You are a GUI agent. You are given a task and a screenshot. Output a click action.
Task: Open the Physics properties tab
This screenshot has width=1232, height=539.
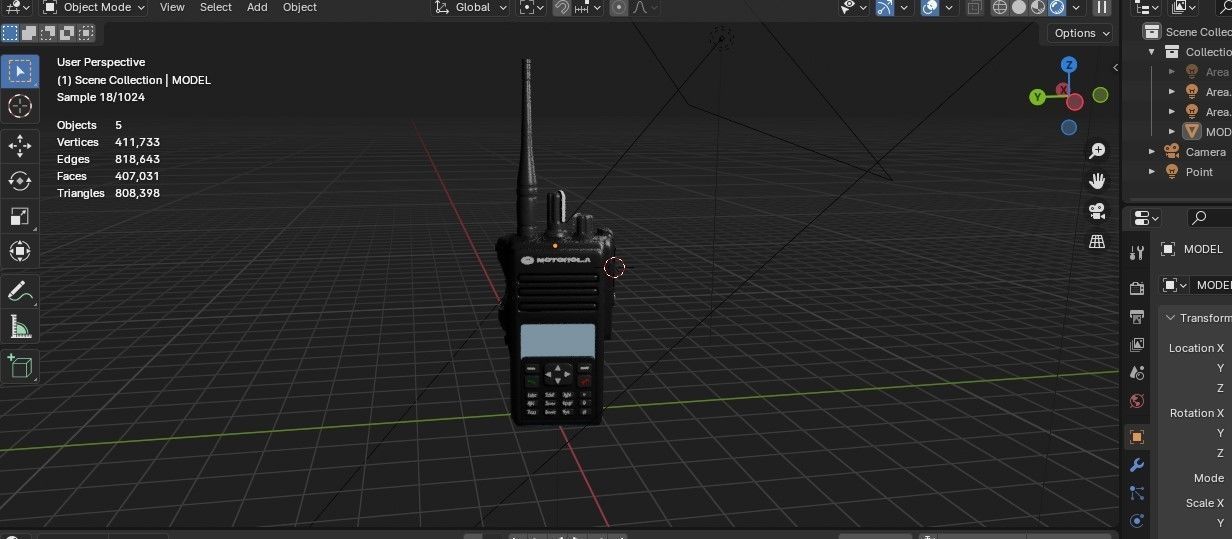pyautogui.click(x=1136, y=521)
